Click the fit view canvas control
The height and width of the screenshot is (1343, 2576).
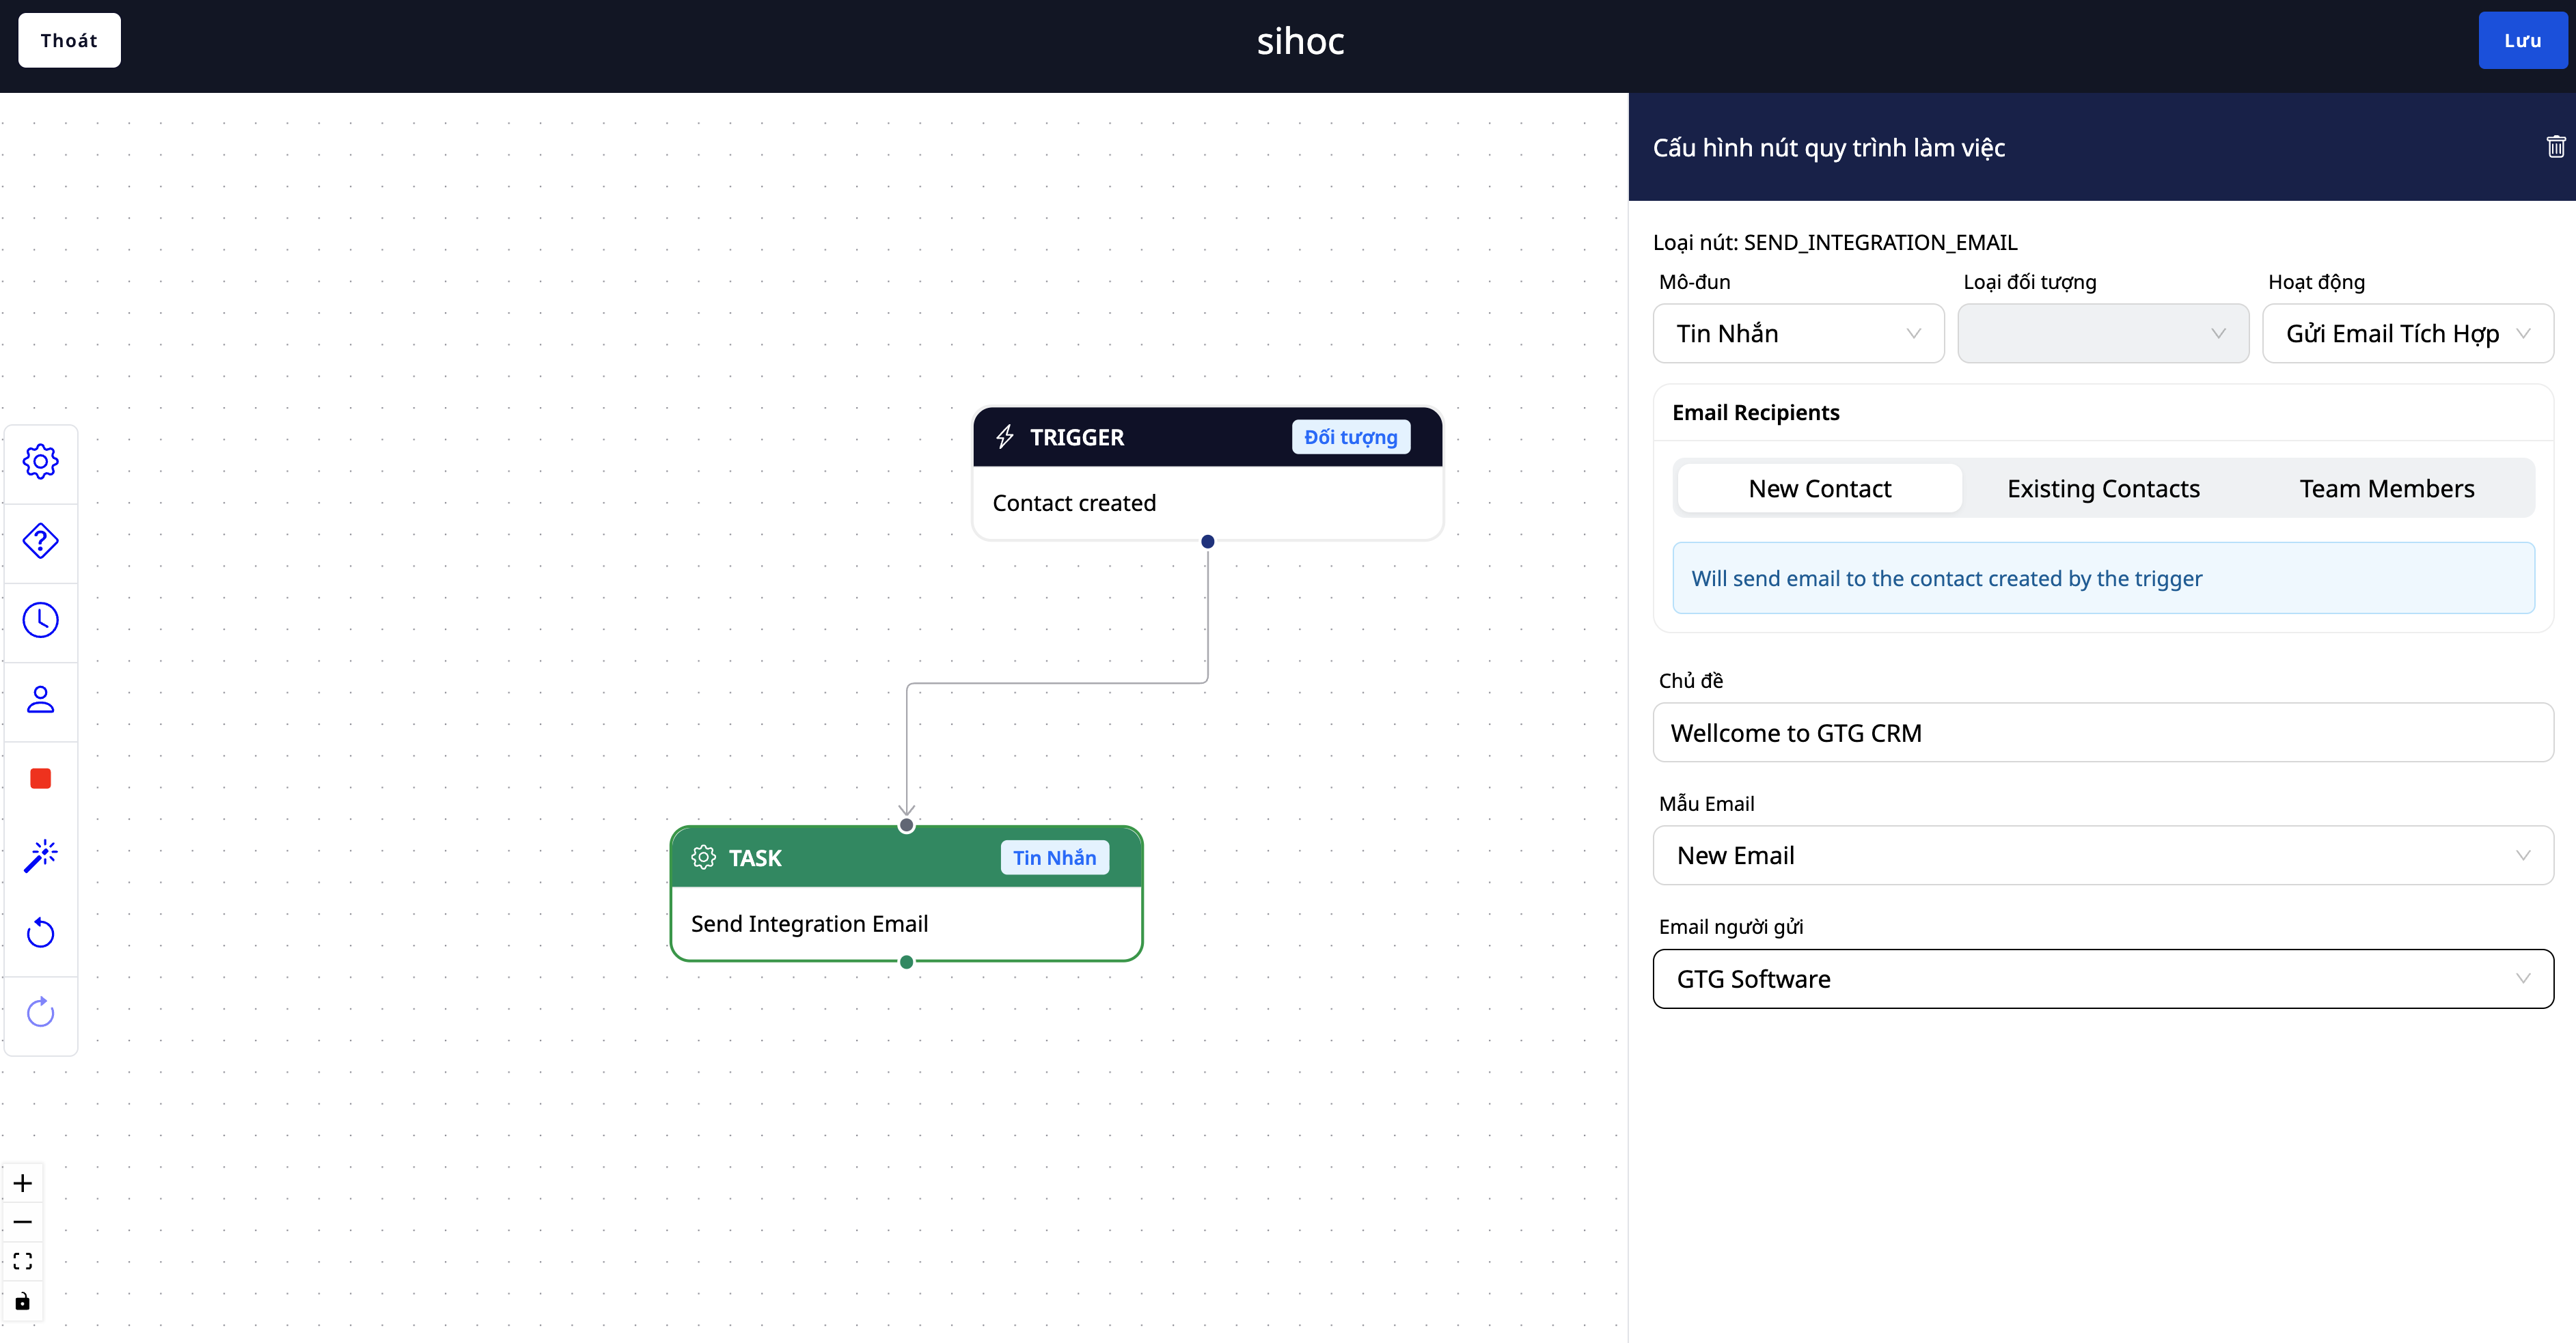click(x=22, y=1261)
